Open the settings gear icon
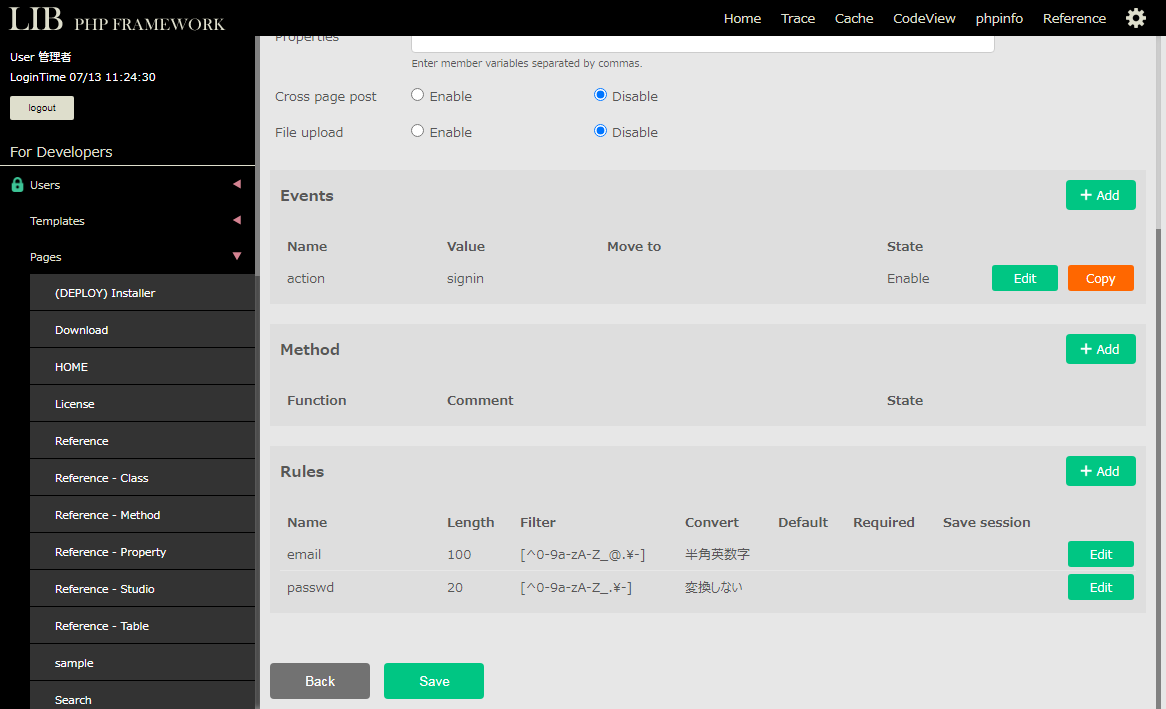The height and width of the screenshot is (709, 1166). 1135,18
